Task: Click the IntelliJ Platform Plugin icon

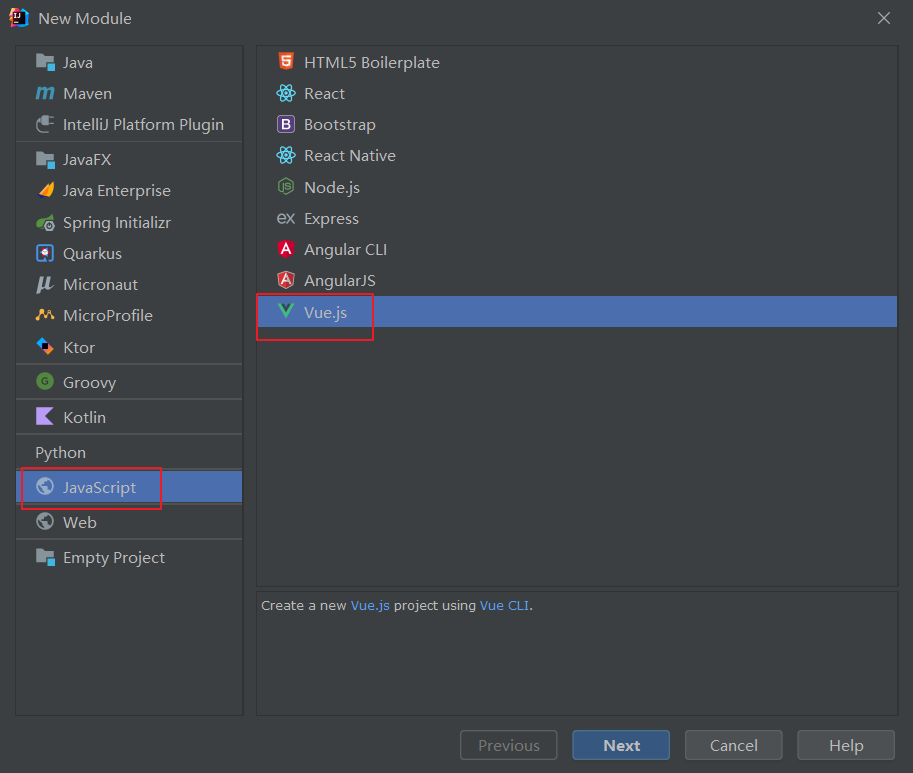Action: click(45, 124)
